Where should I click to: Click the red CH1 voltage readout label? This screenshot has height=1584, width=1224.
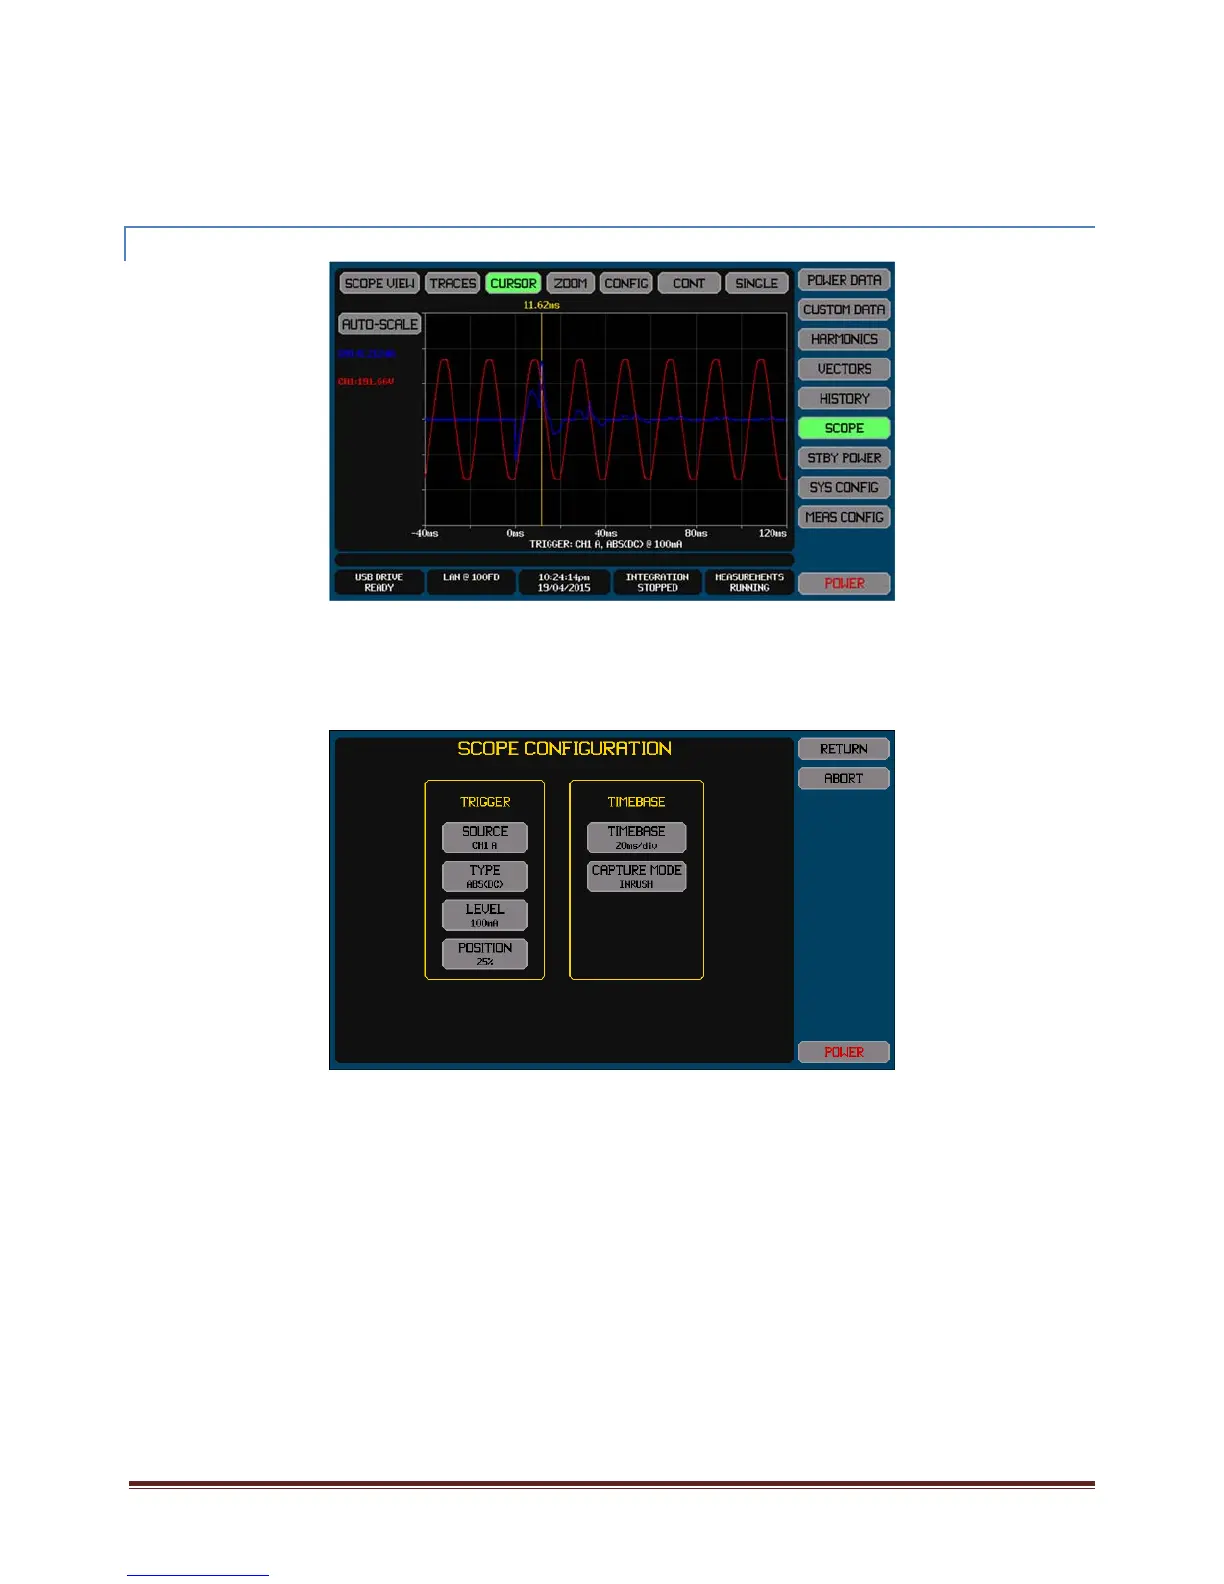pos(366,382)
